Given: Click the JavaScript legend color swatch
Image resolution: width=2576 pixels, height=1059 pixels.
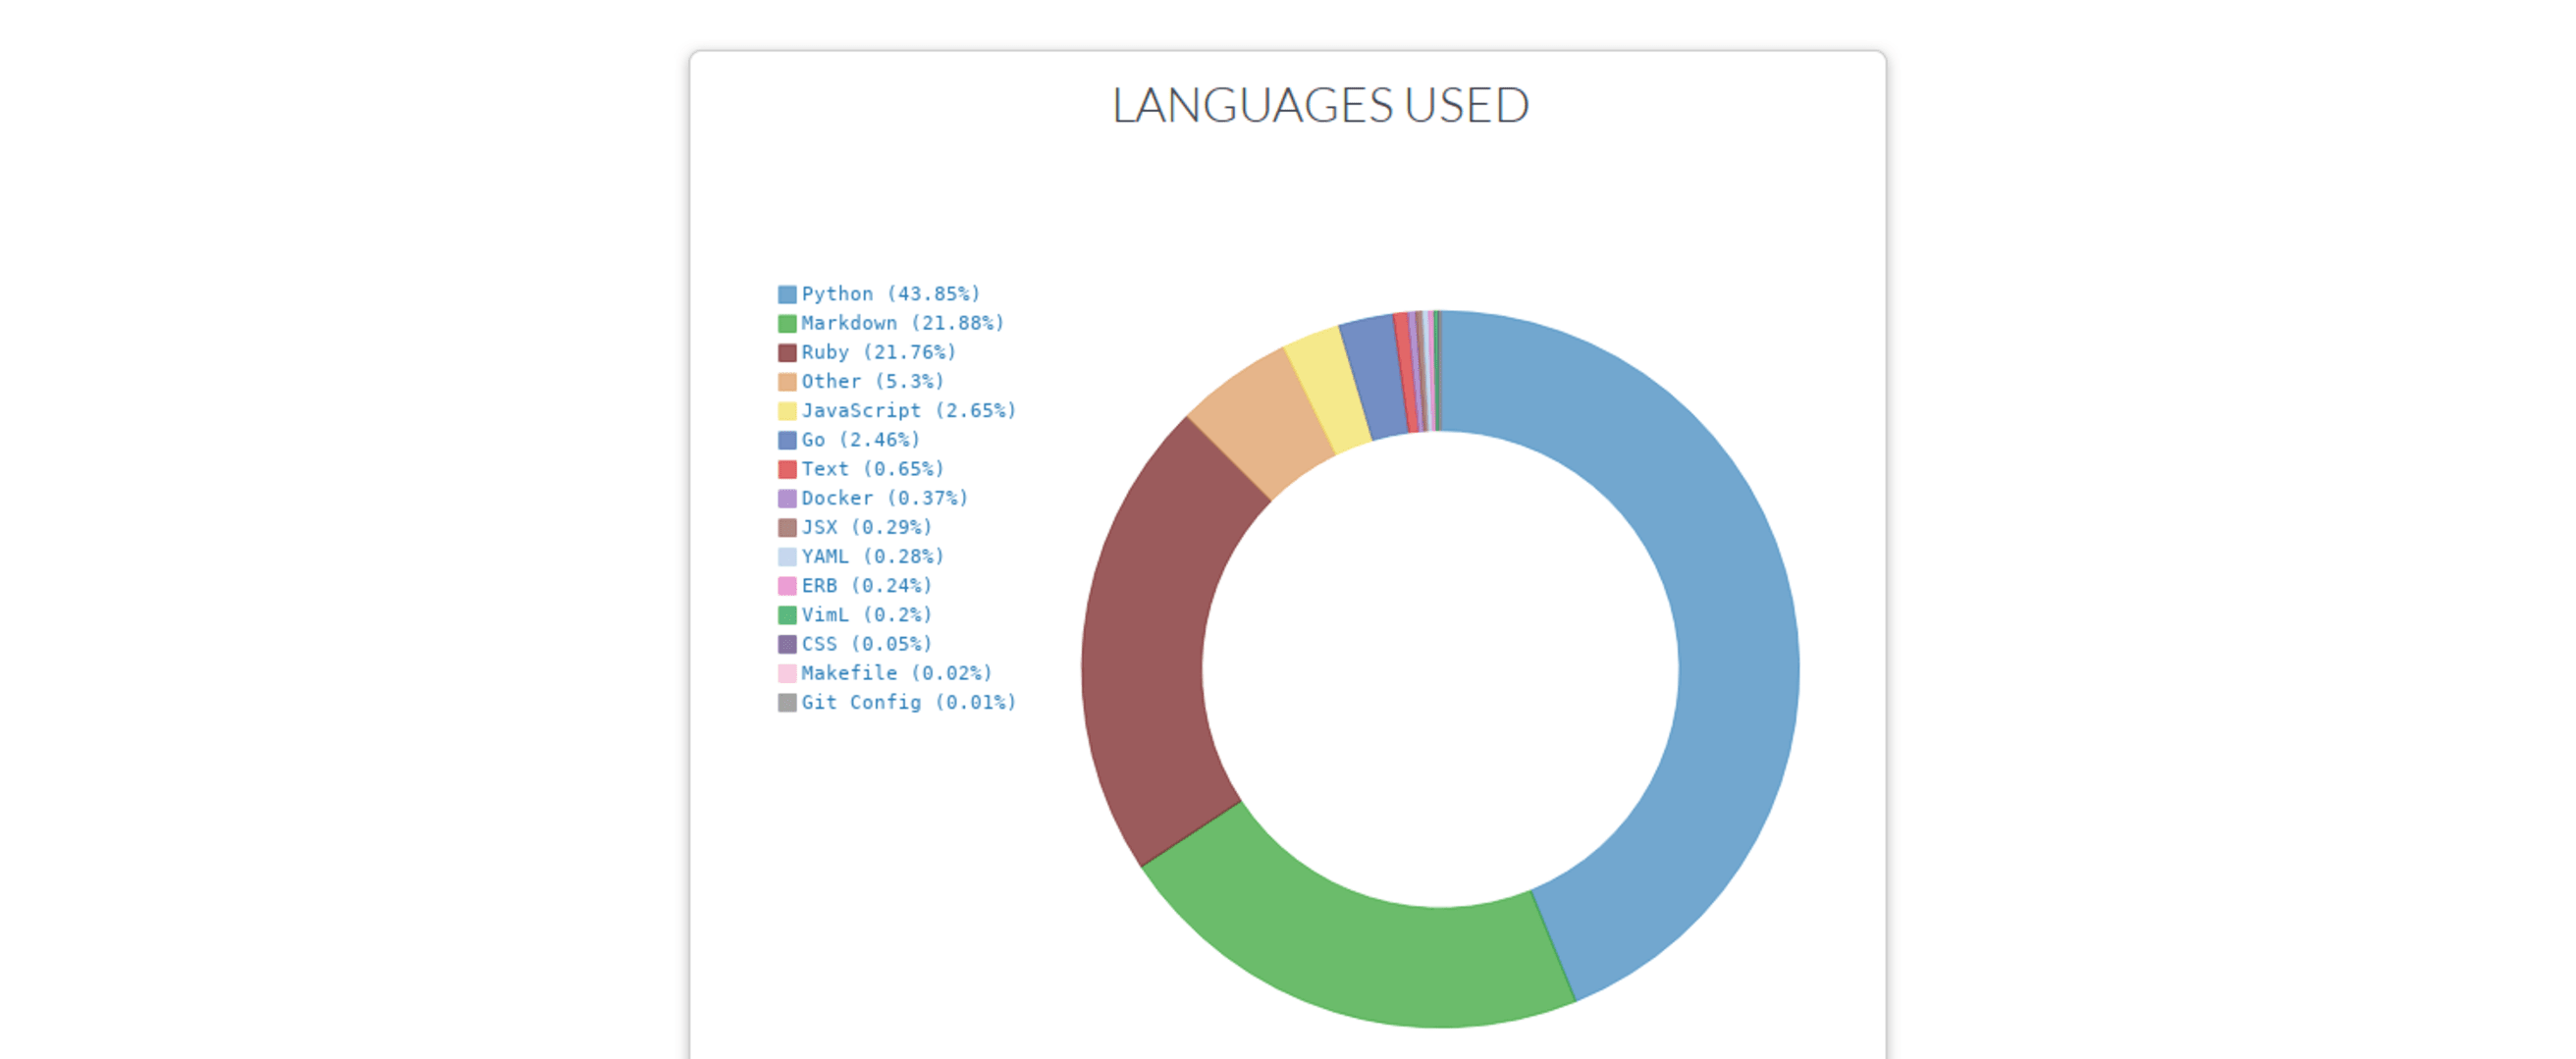Looking at the screenshot, I should (787, 410).
